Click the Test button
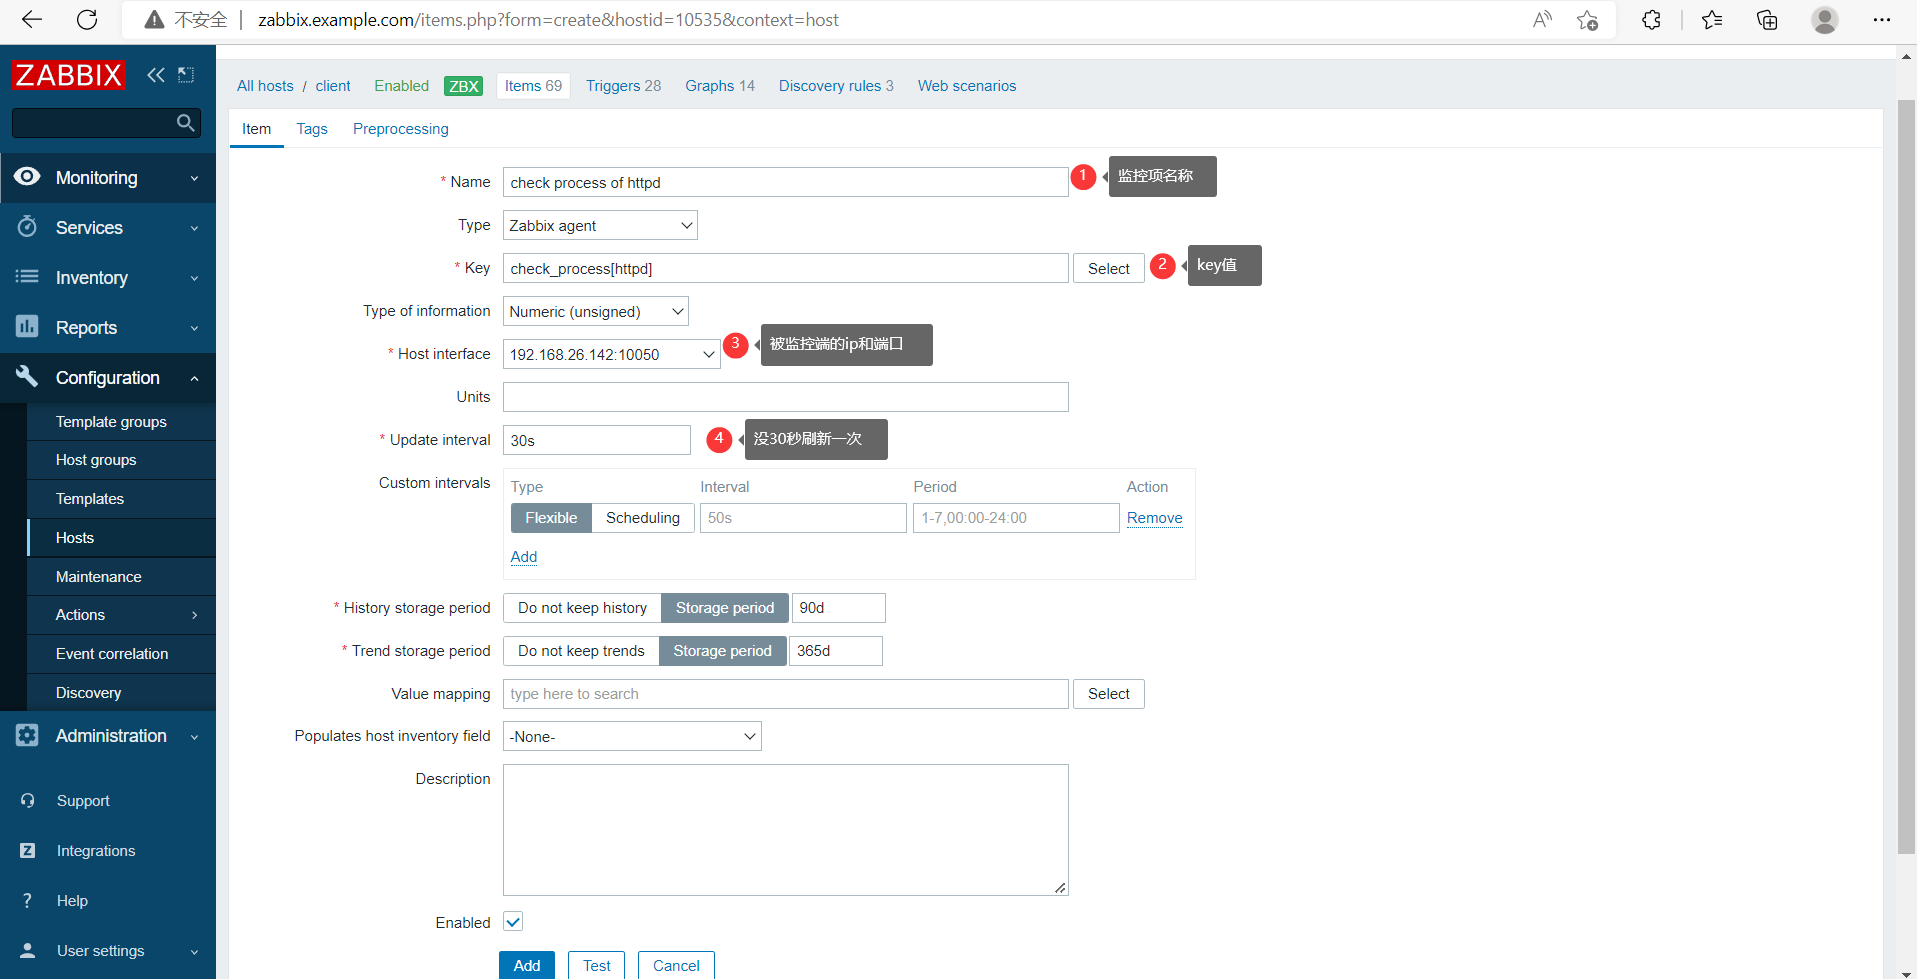 tap(597, 965)
